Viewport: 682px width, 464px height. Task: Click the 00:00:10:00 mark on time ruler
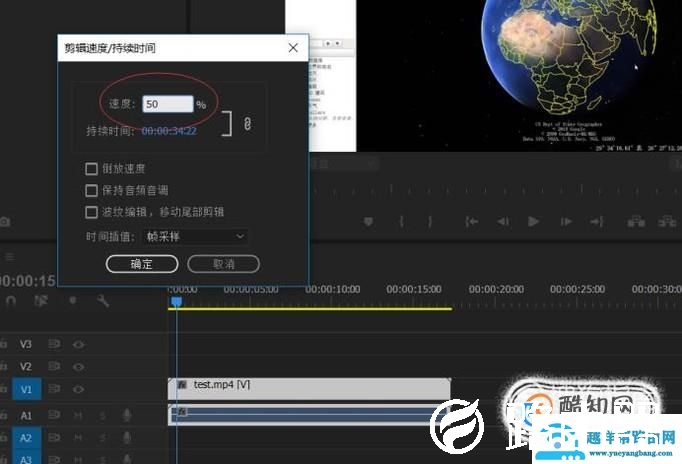click(x=333, y=289)
